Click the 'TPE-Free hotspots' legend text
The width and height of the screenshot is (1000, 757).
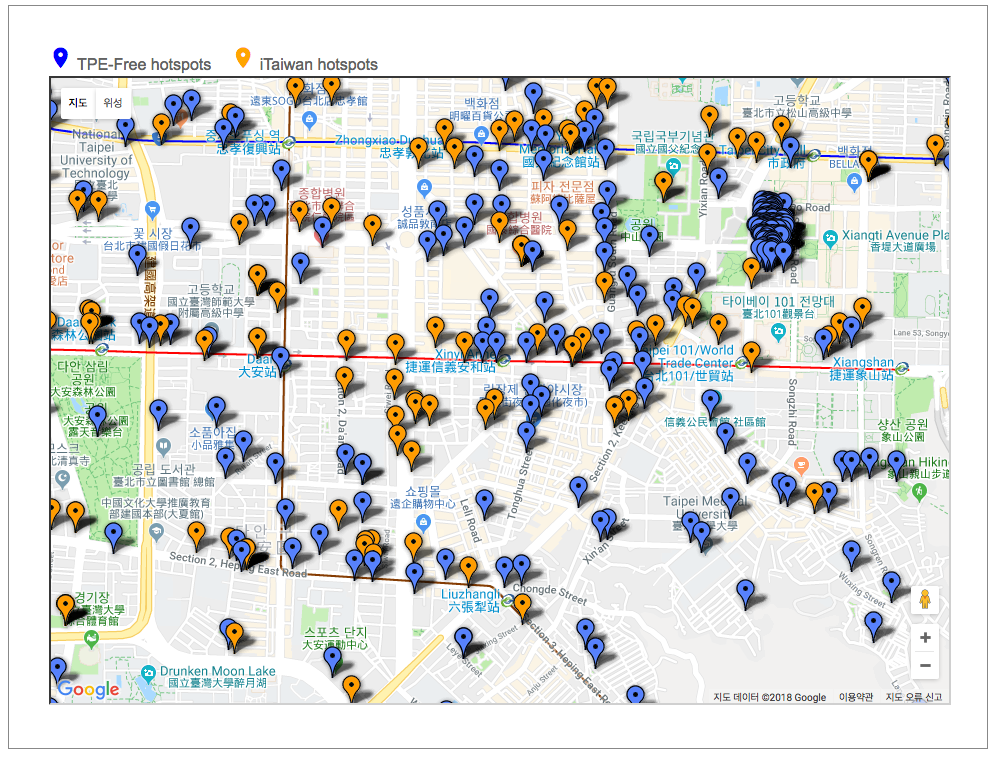[144, 64]
